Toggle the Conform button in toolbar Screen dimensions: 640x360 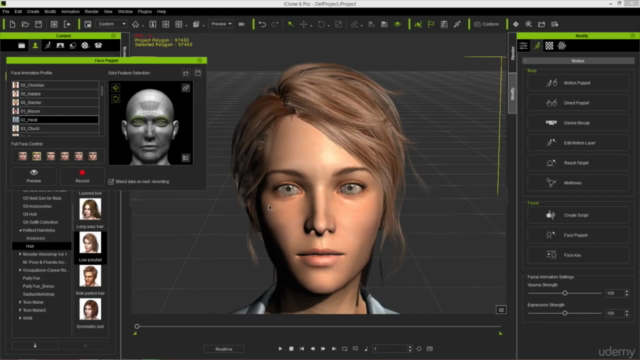487,24
